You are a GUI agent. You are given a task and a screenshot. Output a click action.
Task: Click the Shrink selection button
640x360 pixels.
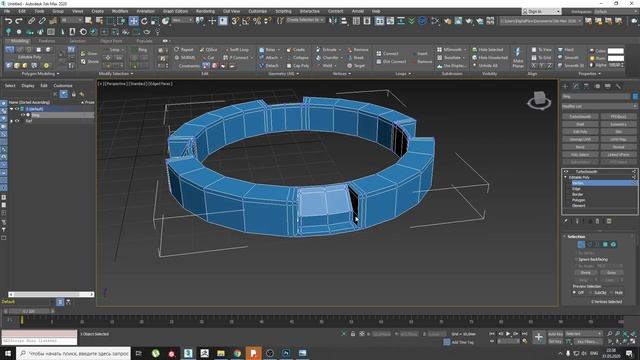click(586, 272)
